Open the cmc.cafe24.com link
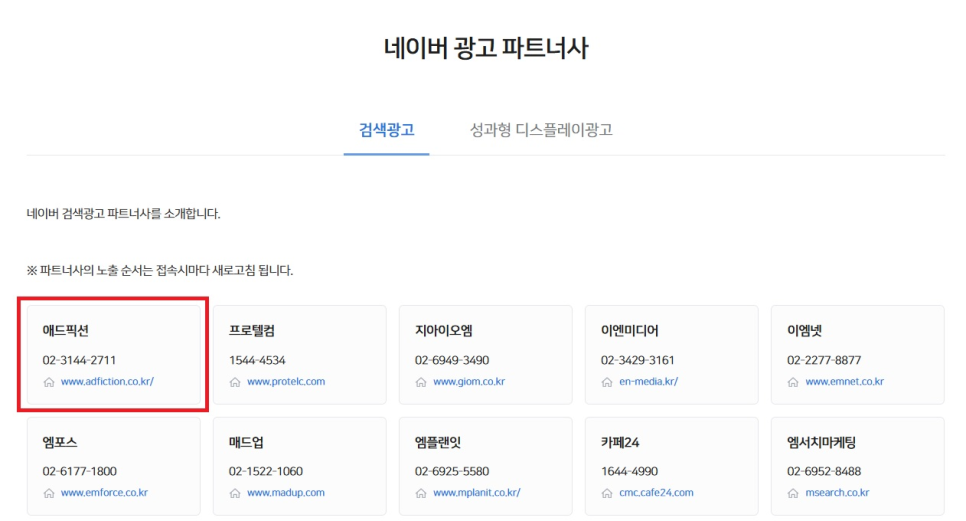 tap(656, 492)
